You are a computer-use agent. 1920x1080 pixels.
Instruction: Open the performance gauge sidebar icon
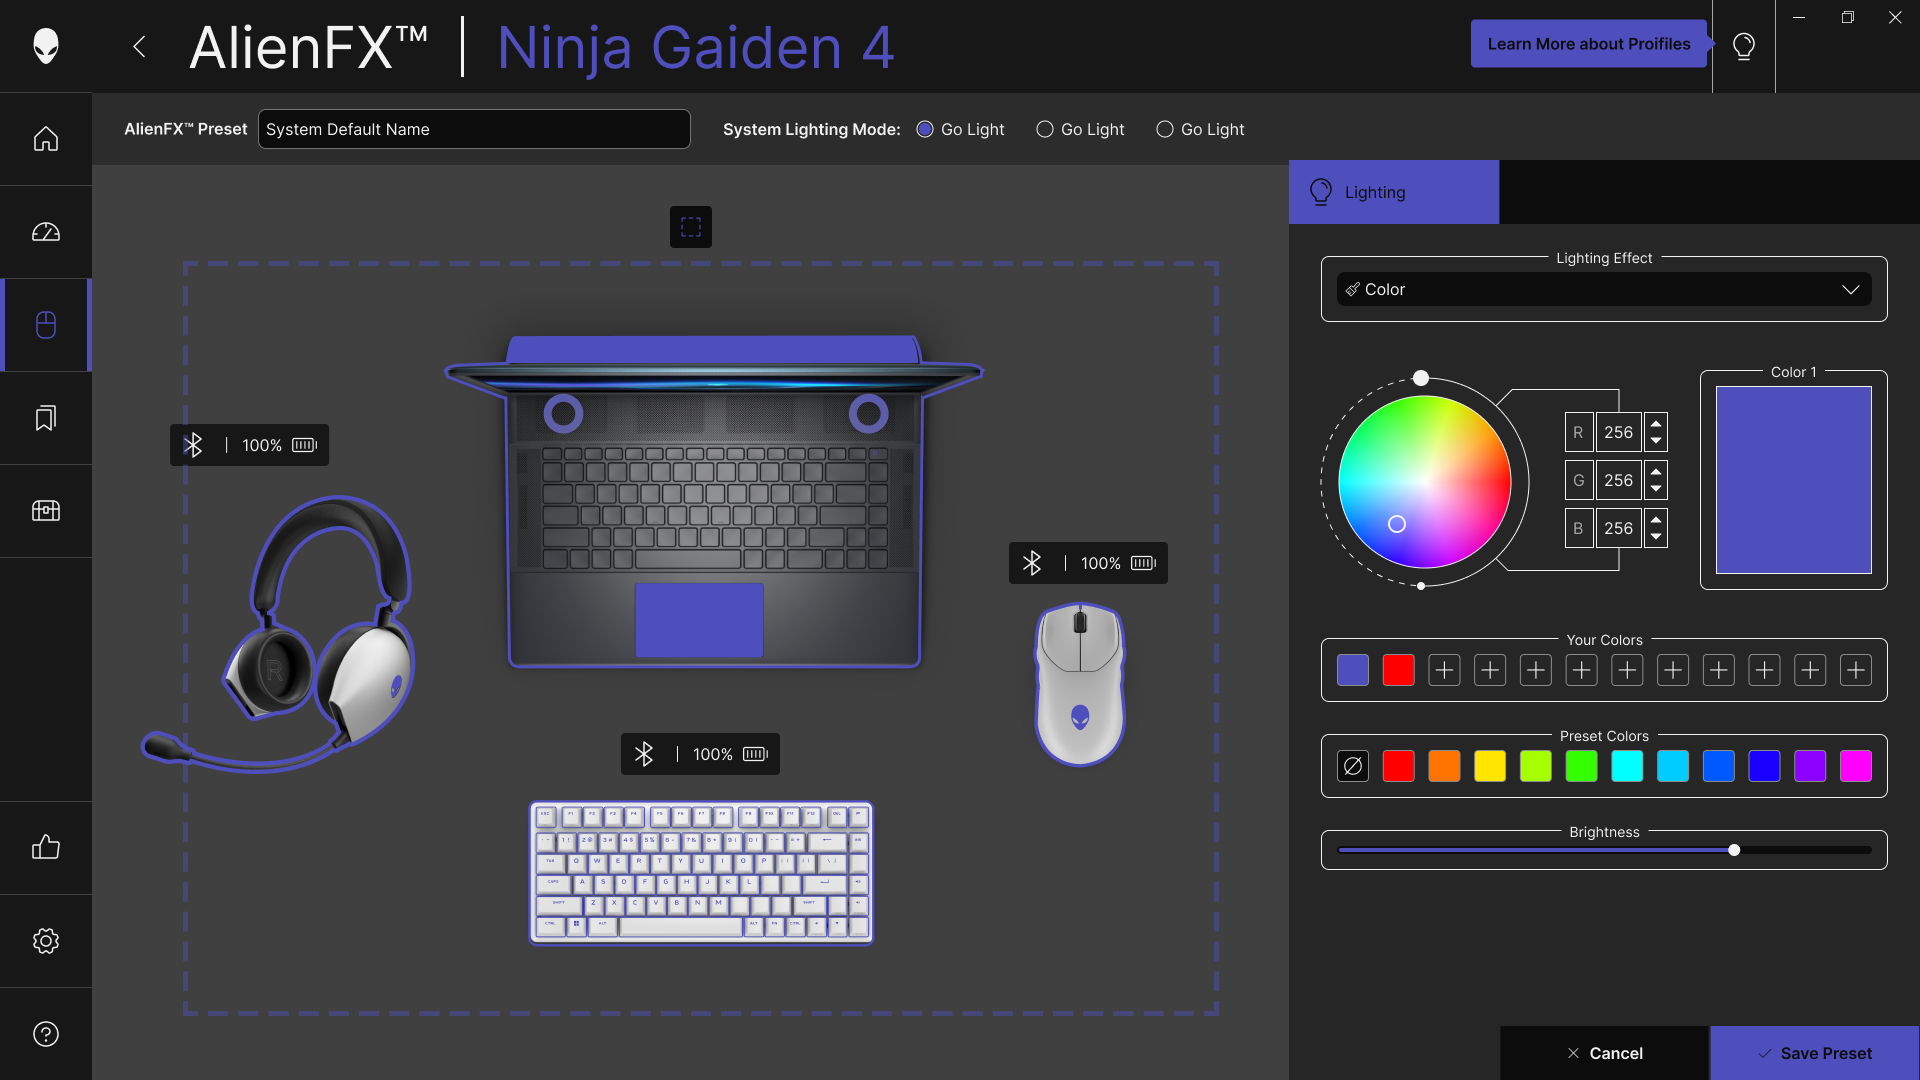pyautogui.click(x=46, y=232)
